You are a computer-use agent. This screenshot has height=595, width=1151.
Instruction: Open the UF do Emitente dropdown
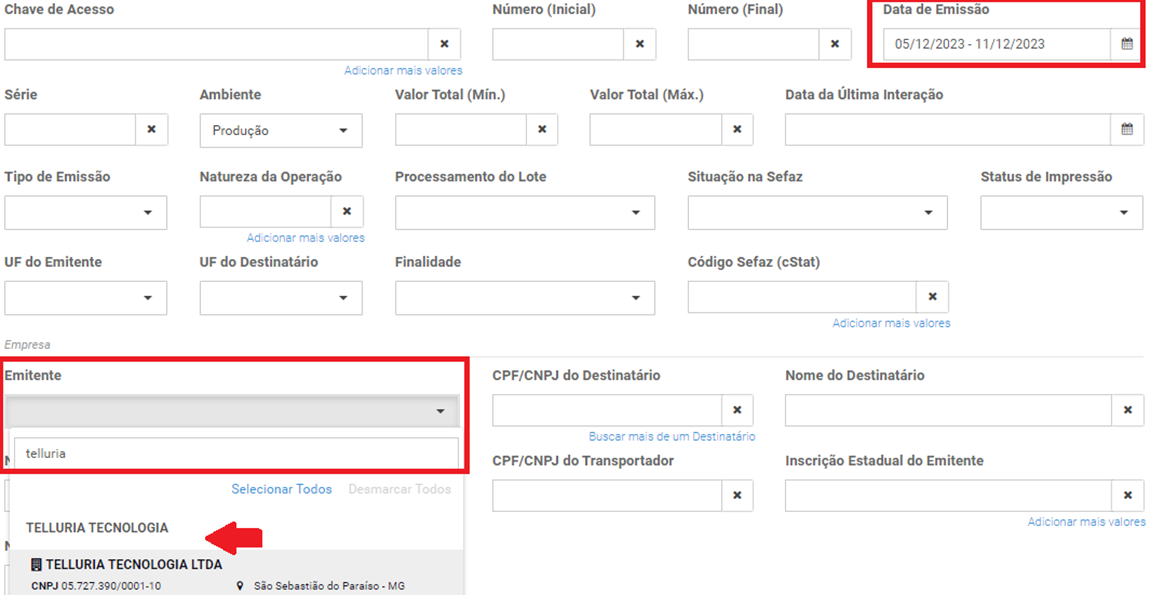(86, 297)
